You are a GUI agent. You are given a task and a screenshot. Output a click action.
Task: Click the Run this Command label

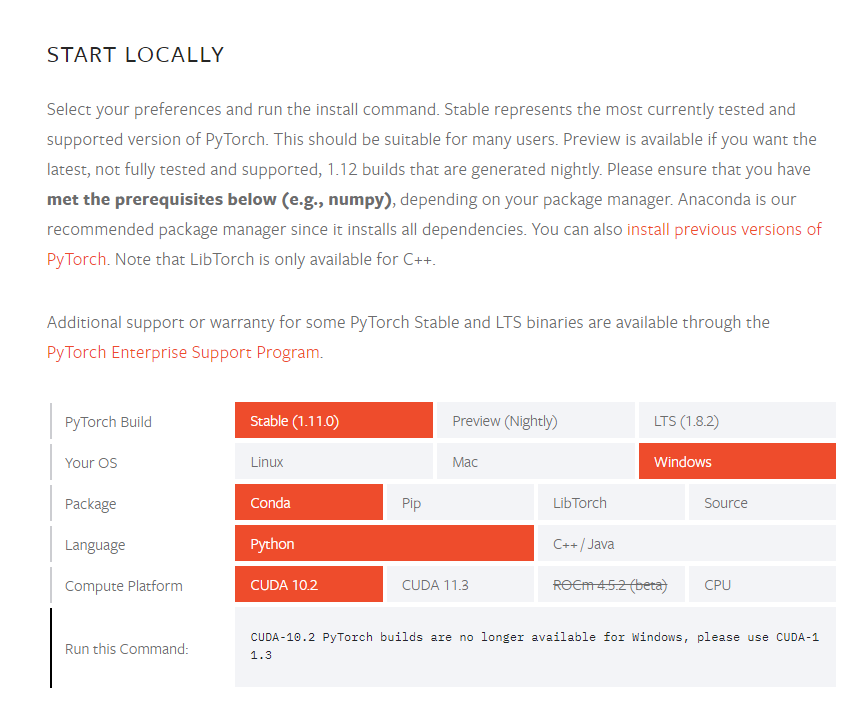(x=127, y=649)
